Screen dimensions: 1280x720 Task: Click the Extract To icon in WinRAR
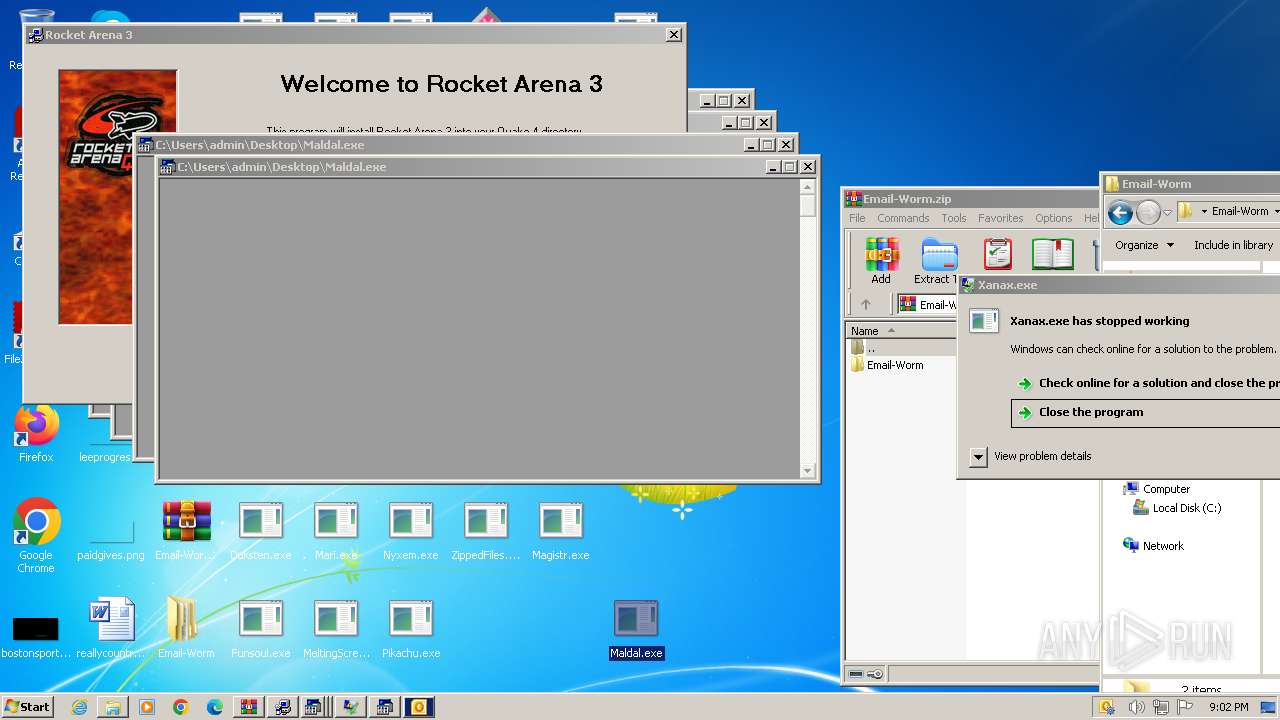937,260
